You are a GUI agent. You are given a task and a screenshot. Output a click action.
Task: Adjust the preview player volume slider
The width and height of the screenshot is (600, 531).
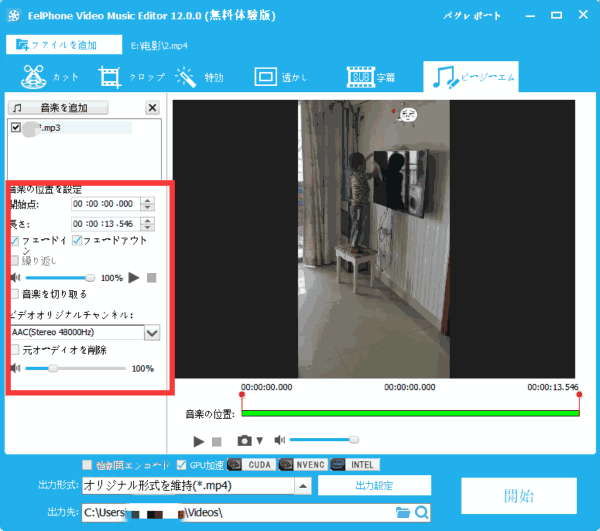pos(324,440)
